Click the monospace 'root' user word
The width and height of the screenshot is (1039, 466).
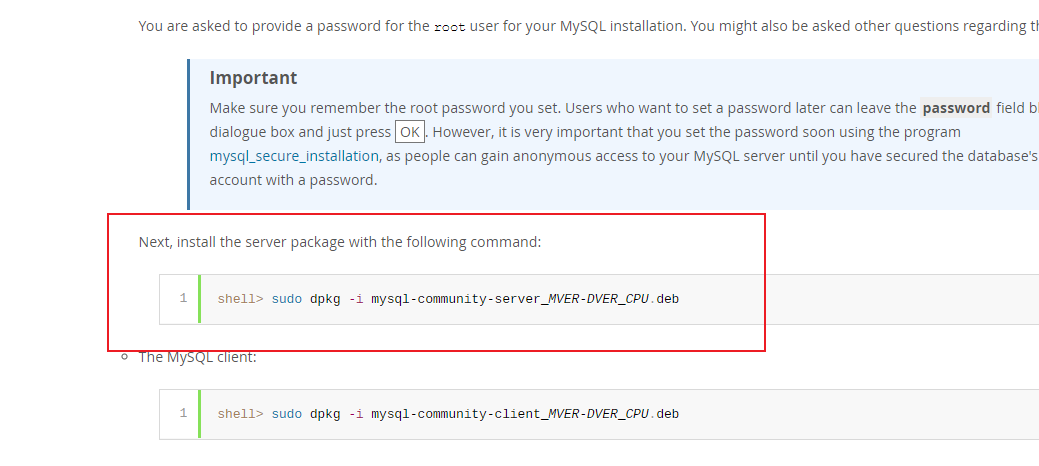(449, 27)
